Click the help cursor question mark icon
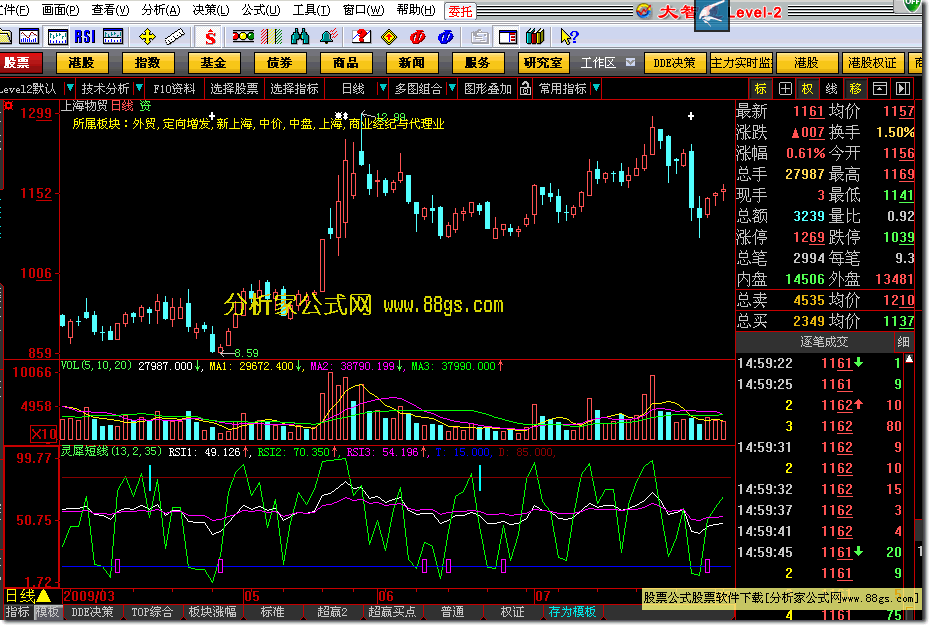Screen dimensions: 932x627 click(568, 37)
